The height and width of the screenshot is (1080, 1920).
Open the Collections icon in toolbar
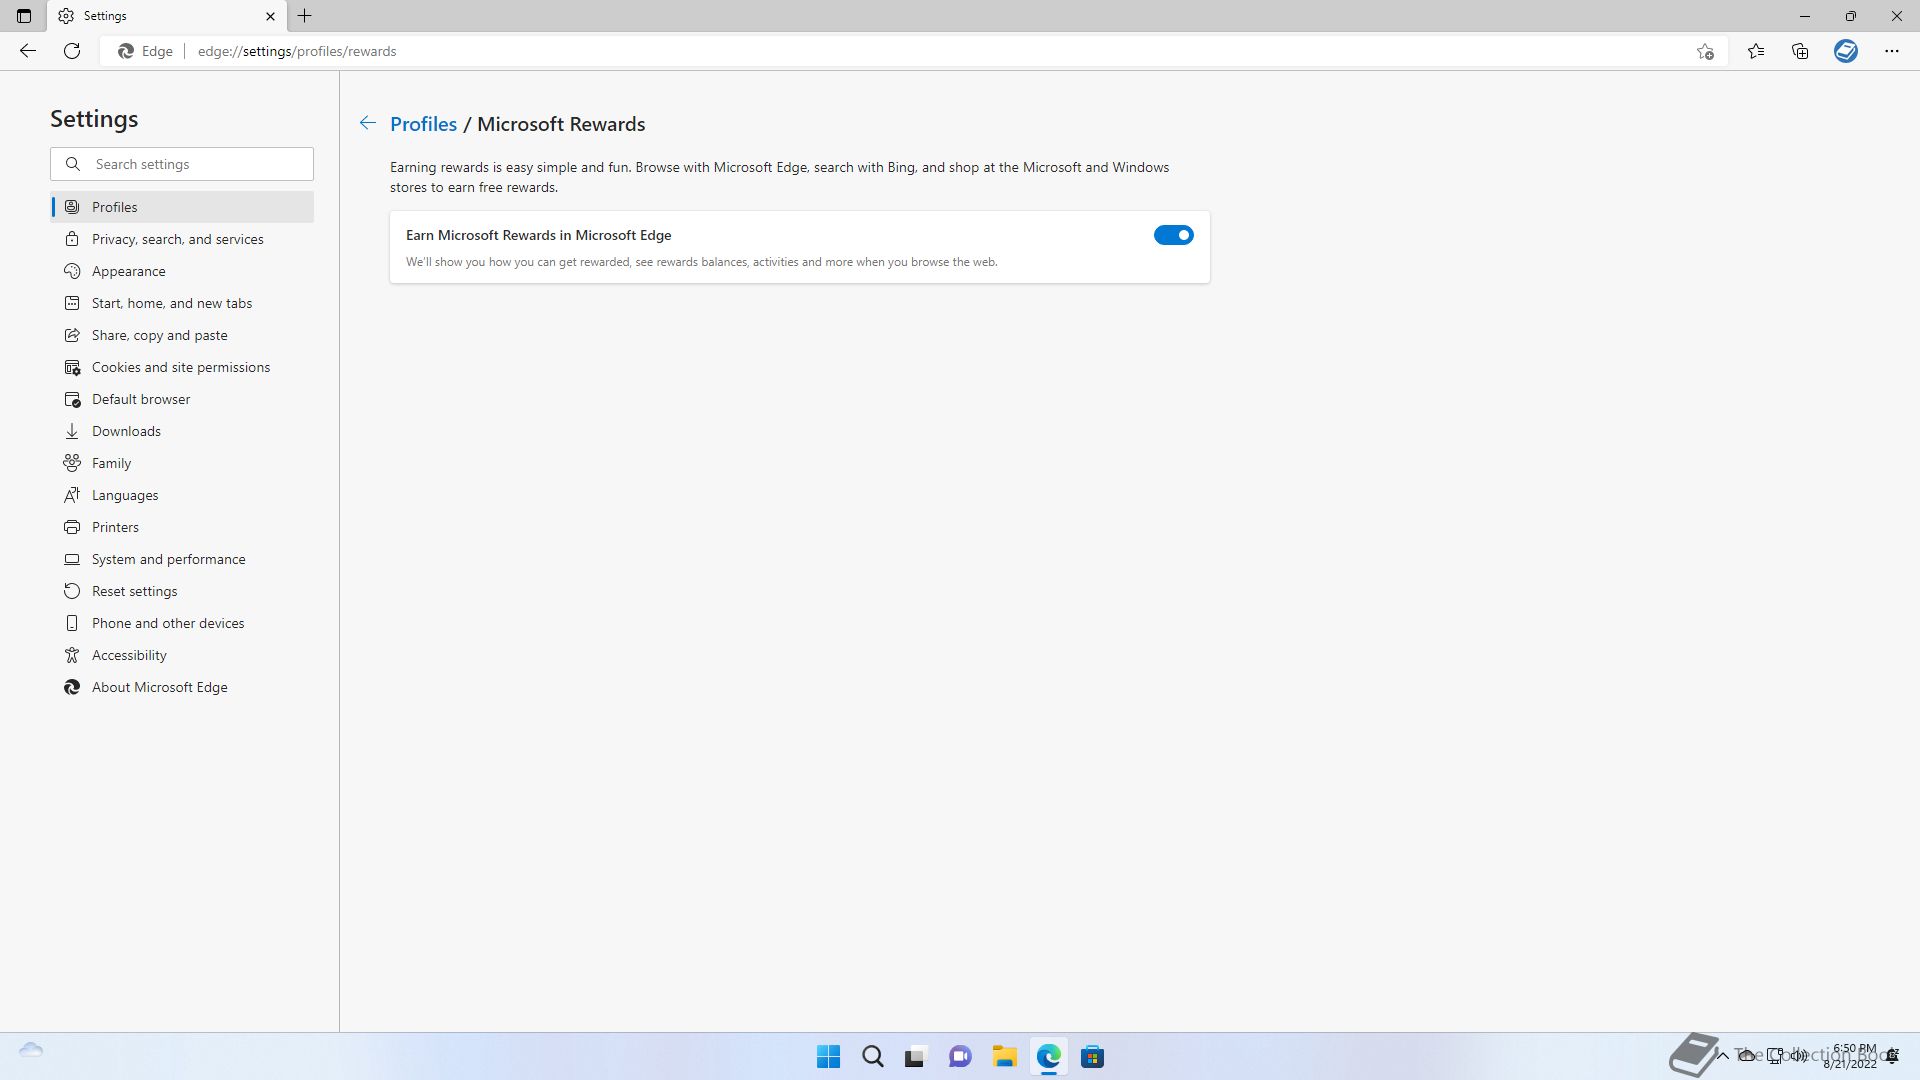(1800, 51)
